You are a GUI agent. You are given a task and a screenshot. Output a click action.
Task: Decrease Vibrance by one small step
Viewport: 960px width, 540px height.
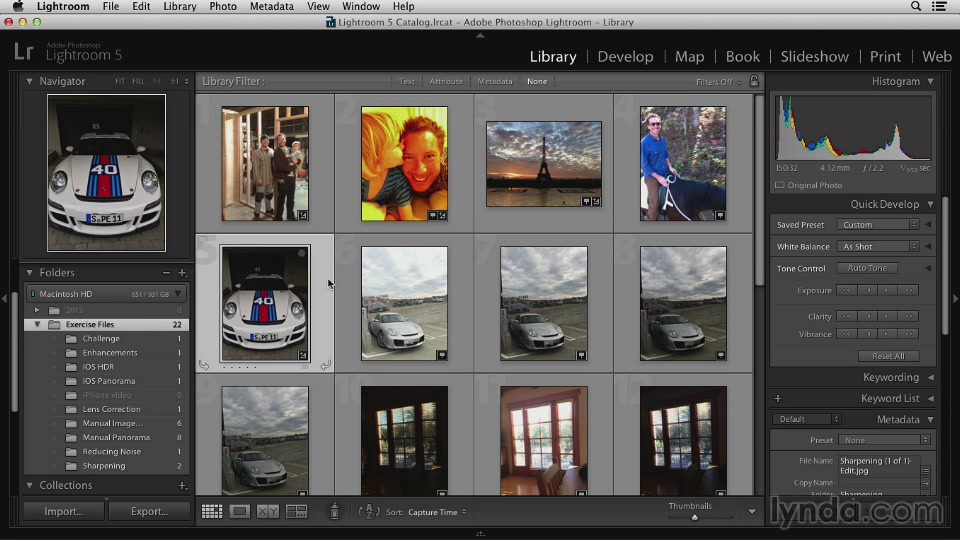[x=868, y=334]
